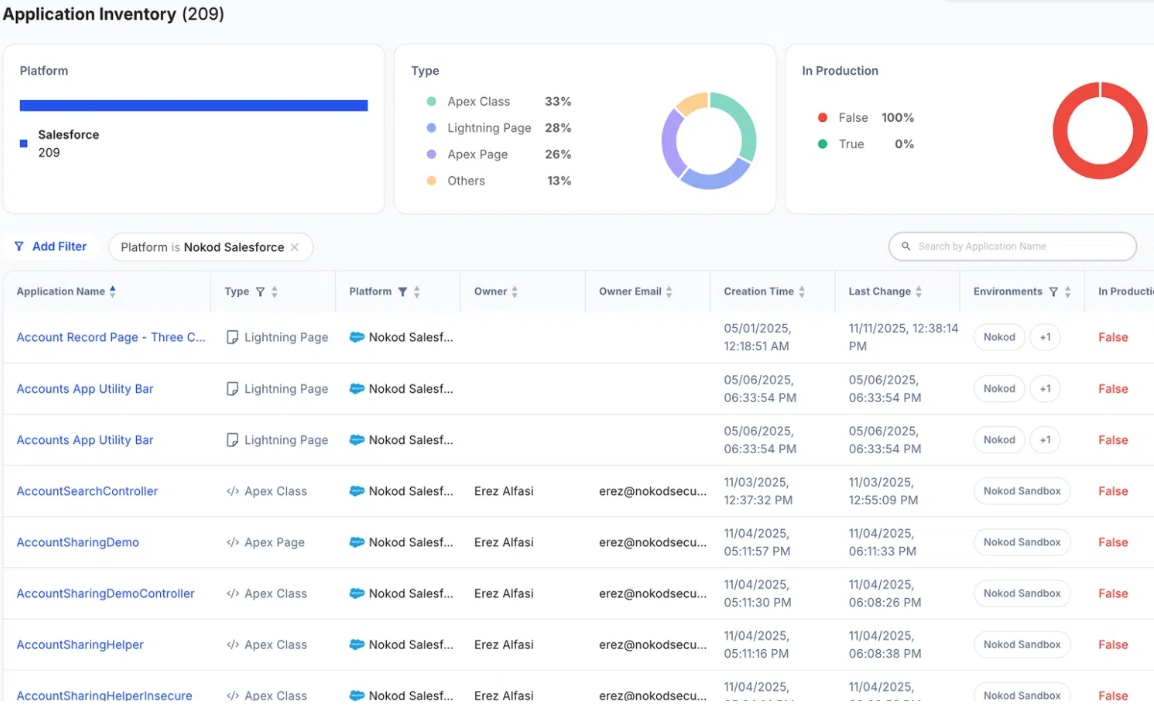1154x710 pixels.
Task: Select the Apex Class green legend dot
Action: click(431, 102)
